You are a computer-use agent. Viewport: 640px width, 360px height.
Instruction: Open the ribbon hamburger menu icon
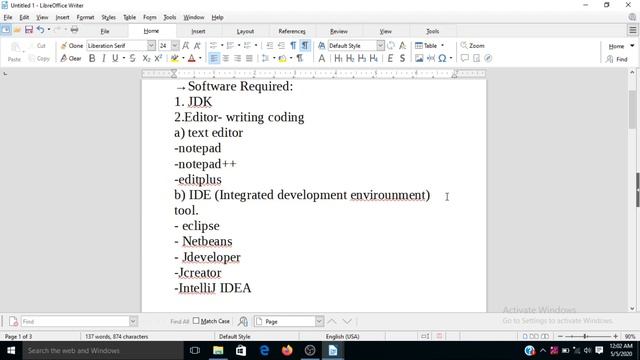click(632, 30)
